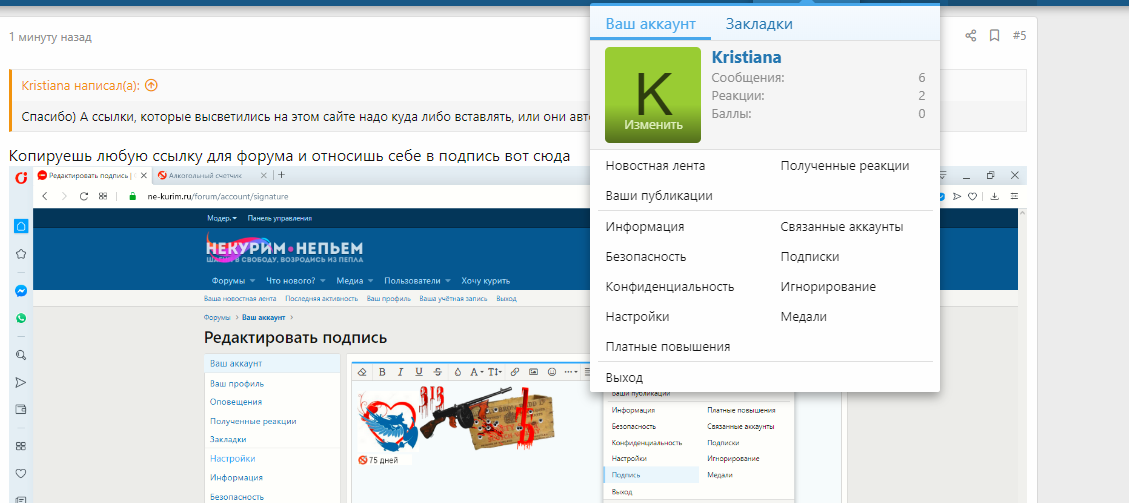This screenshot has height=503, width=1129.
Task: Click the green padlock security icon
Action: tap(132, 196)
